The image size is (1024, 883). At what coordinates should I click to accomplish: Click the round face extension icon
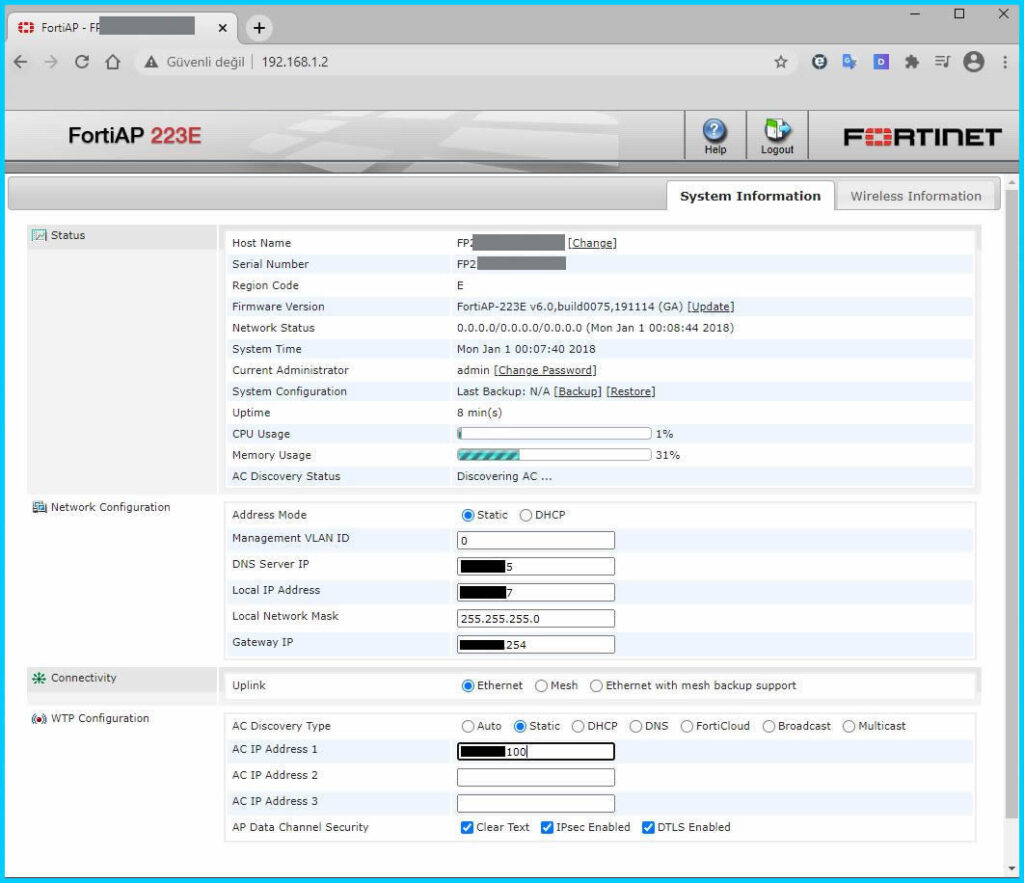coord(819,62)
